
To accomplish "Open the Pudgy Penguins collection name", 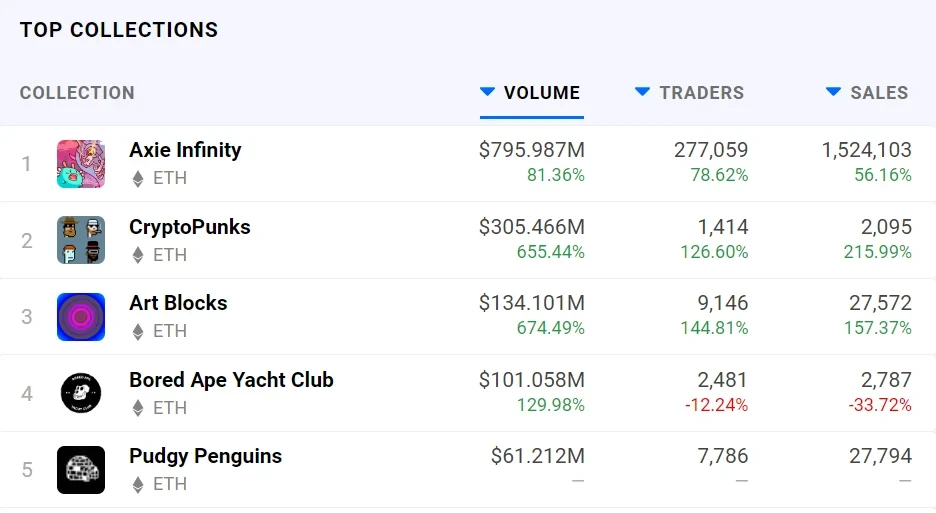I will (x=205, y=456).
